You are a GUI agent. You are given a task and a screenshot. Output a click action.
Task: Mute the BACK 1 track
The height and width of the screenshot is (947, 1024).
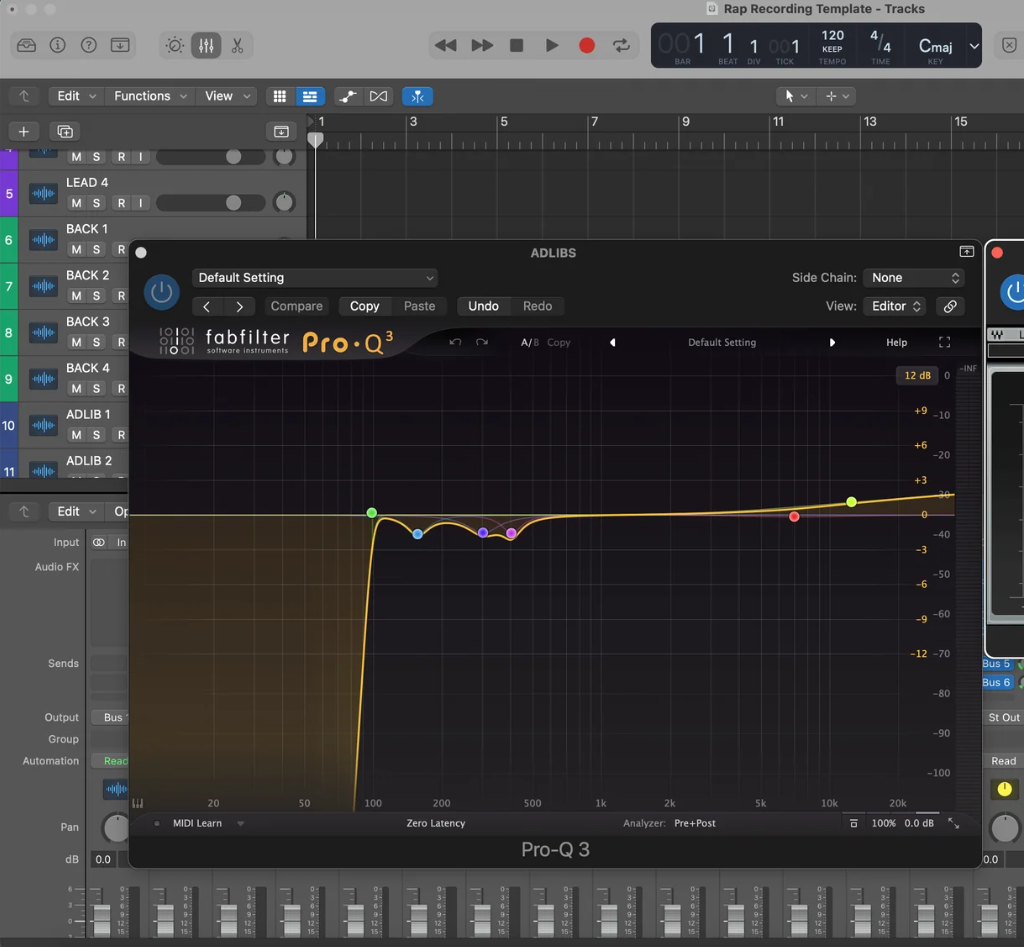[76, 249]
